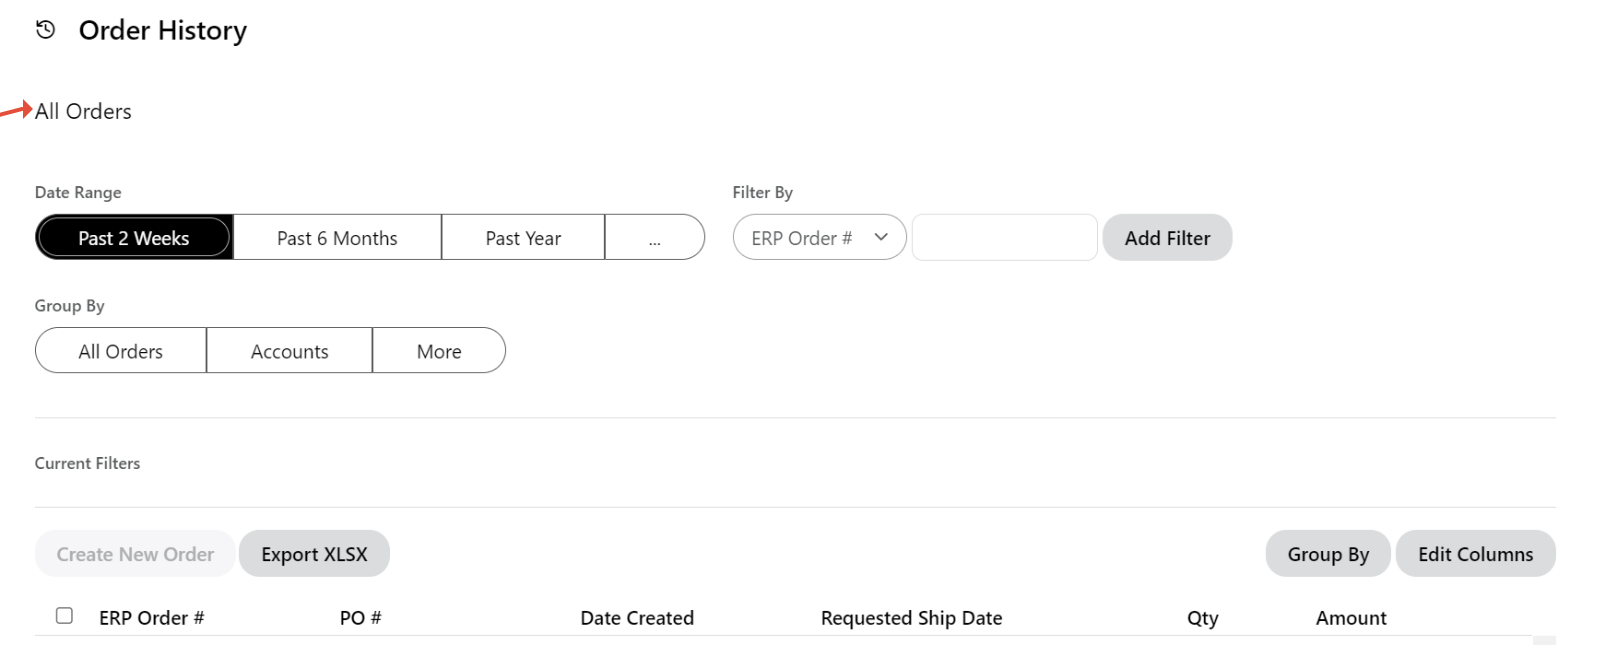Select the Past 2 Weeks date range
The height and width of the screenshot is (645, 1617).
point(134,238)
